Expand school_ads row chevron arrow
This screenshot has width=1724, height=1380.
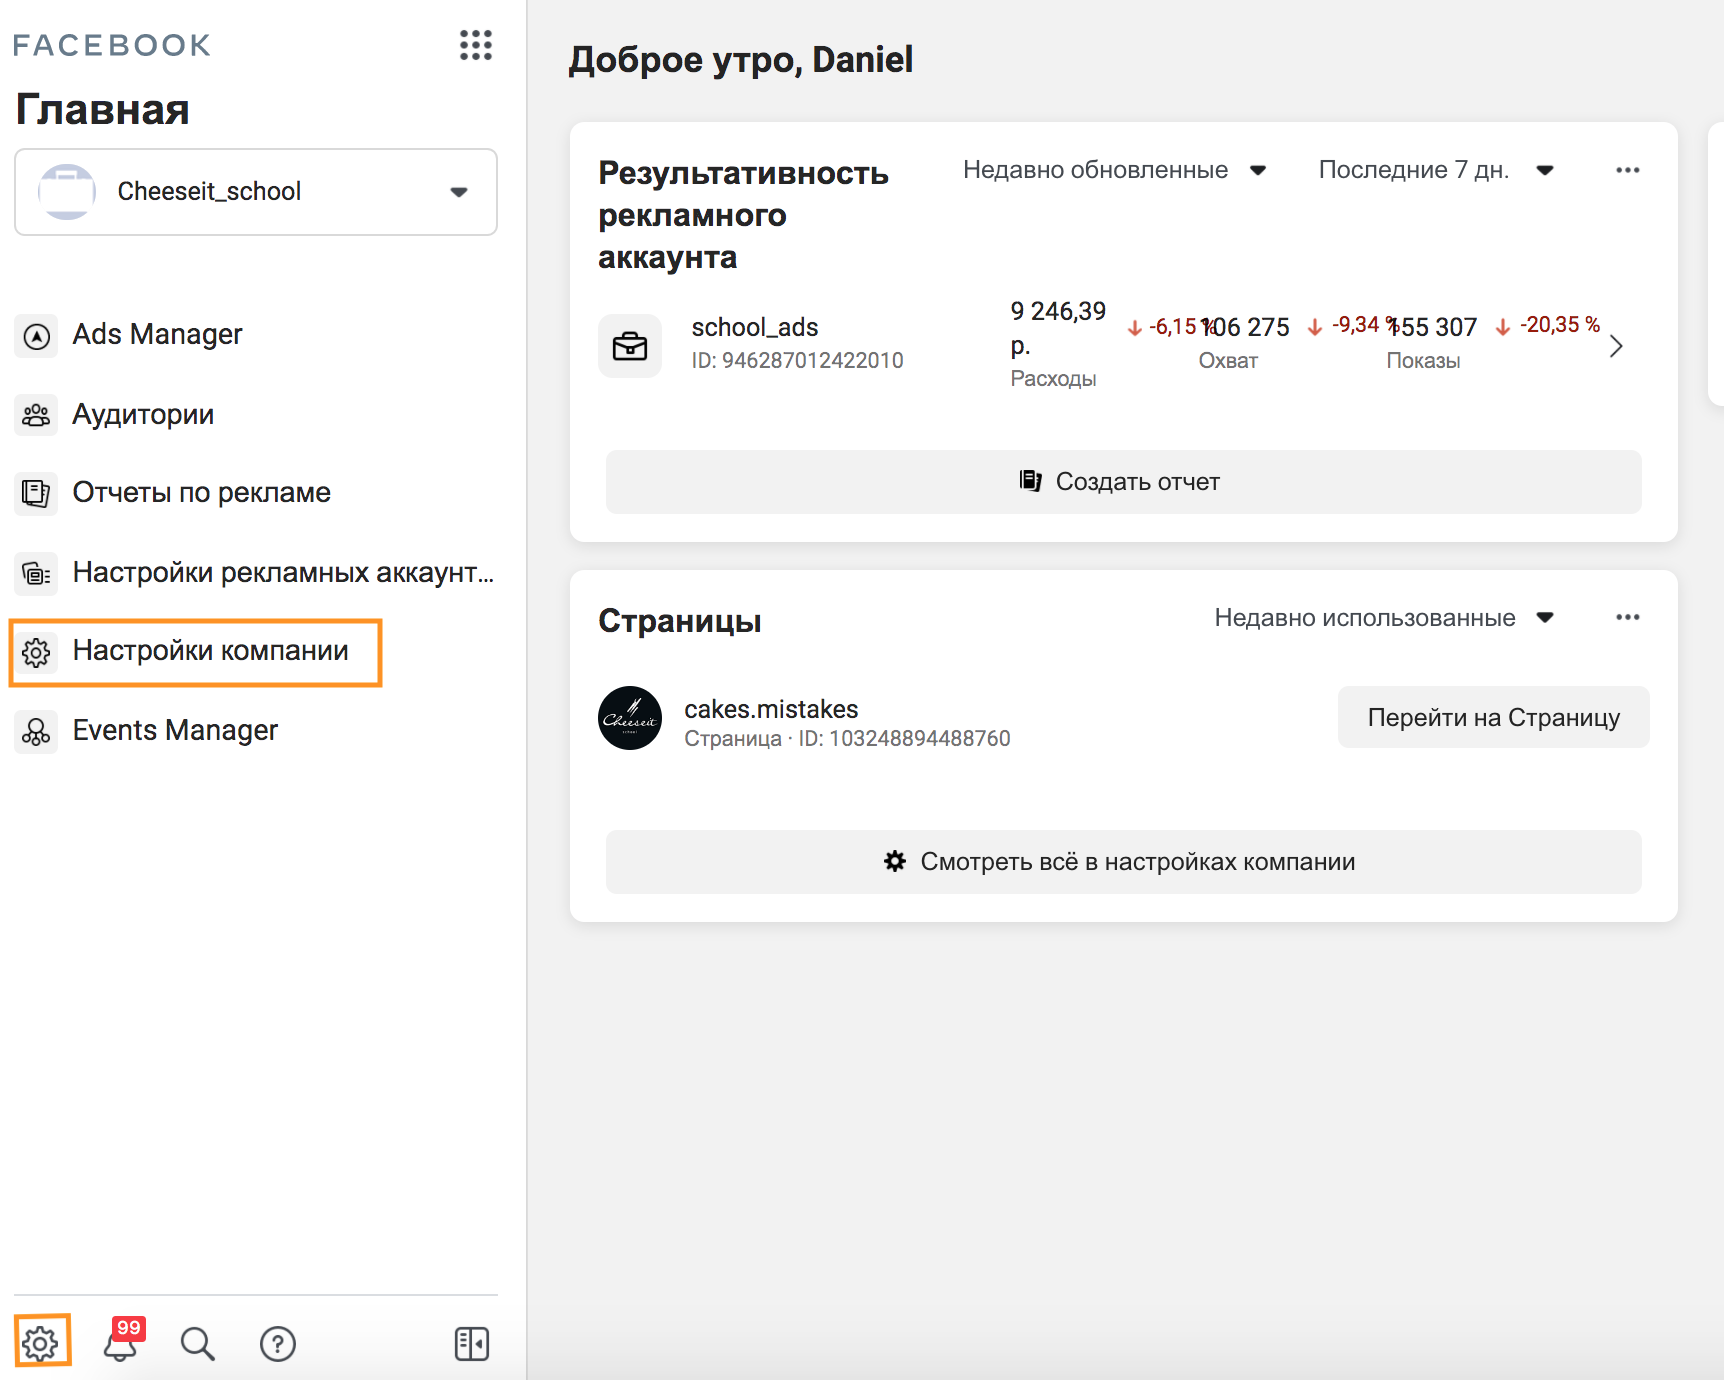point(1616,347)
